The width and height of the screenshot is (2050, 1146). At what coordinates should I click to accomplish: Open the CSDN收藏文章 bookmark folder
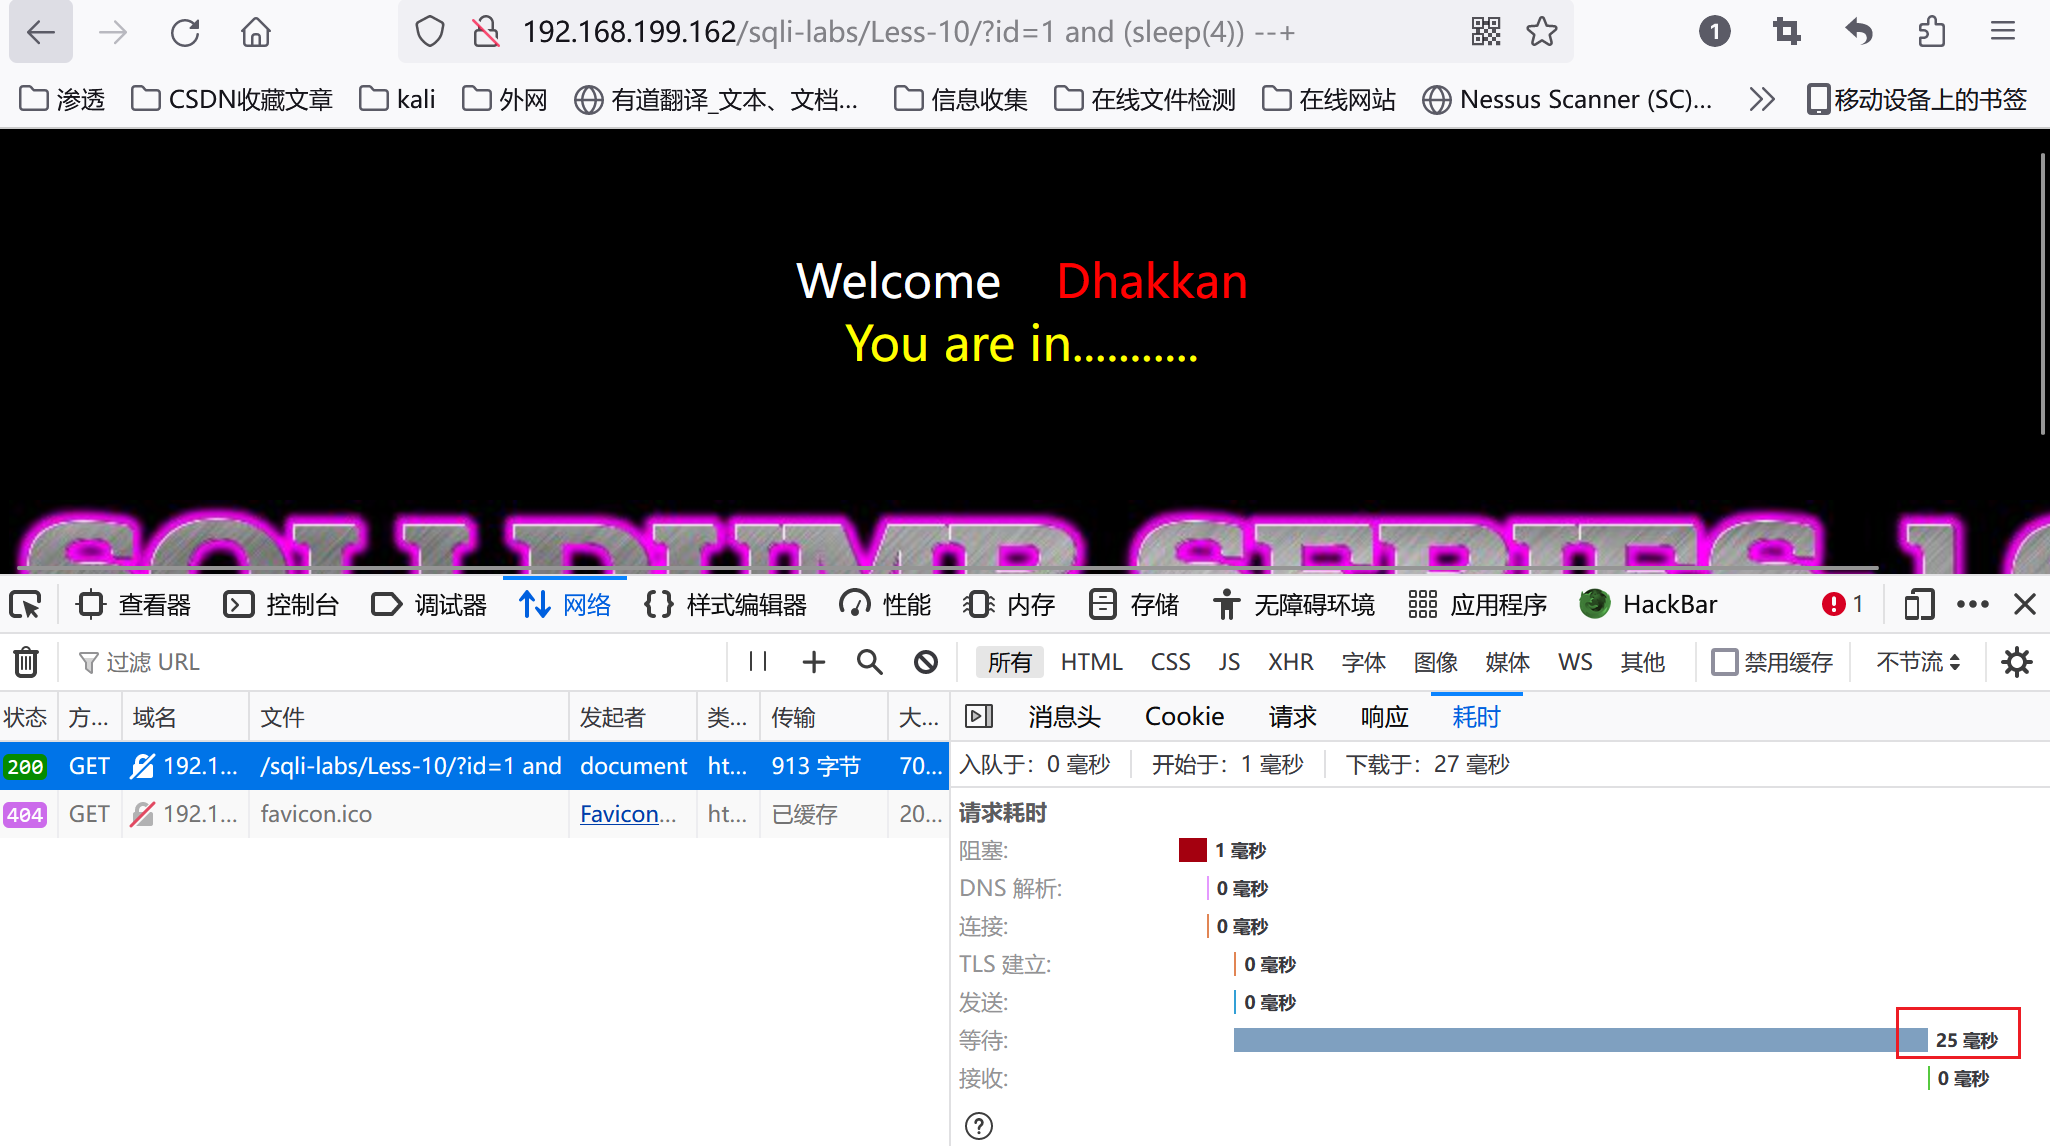pos(232,99)
